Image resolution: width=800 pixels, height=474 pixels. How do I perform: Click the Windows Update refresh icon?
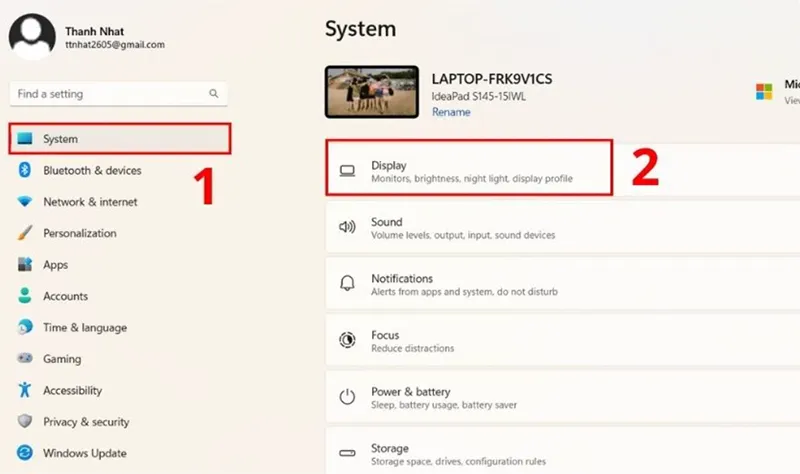tap(24, 453)
